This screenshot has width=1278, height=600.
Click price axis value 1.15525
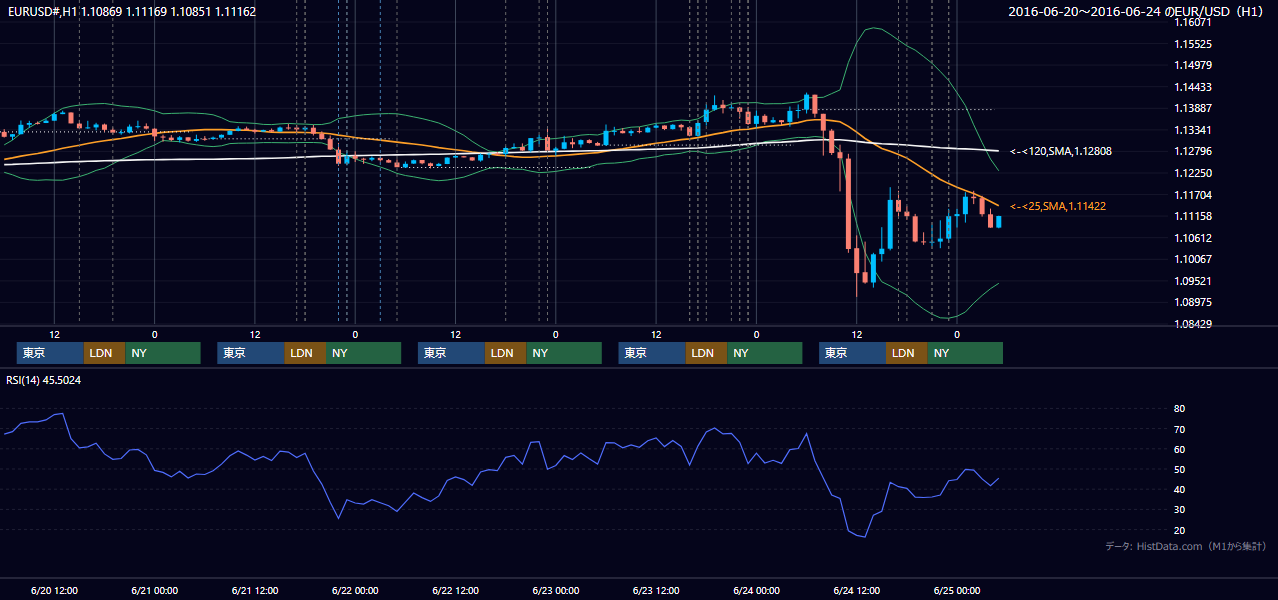point(1192,44)
